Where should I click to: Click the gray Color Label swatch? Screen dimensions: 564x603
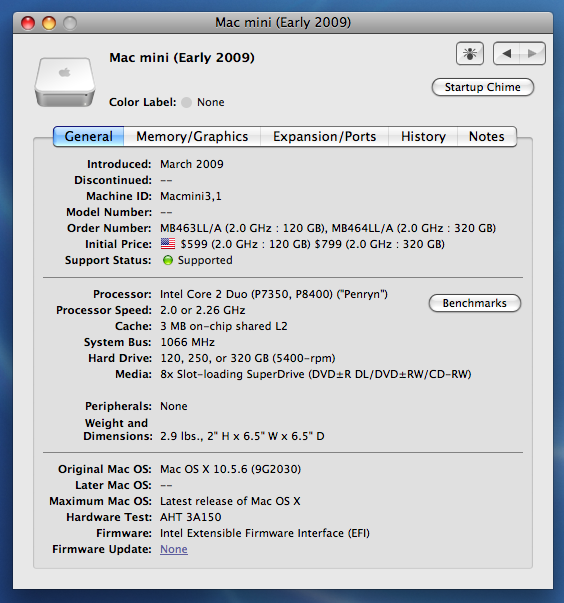tap(186, 102)
